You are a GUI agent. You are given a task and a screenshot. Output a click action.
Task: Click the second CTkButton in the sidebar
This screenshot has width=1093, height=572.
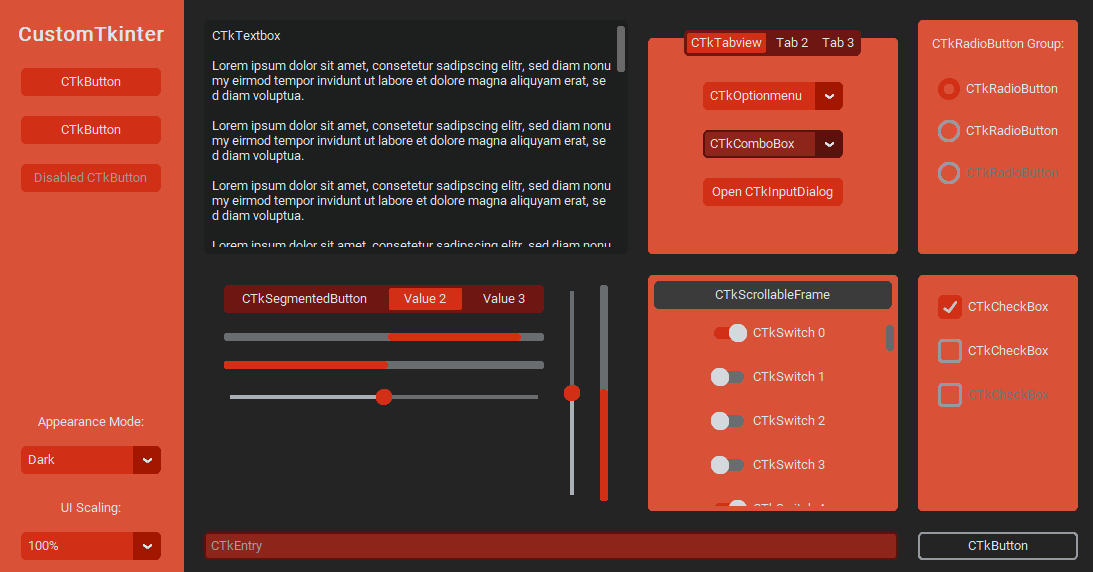[91, 130]
